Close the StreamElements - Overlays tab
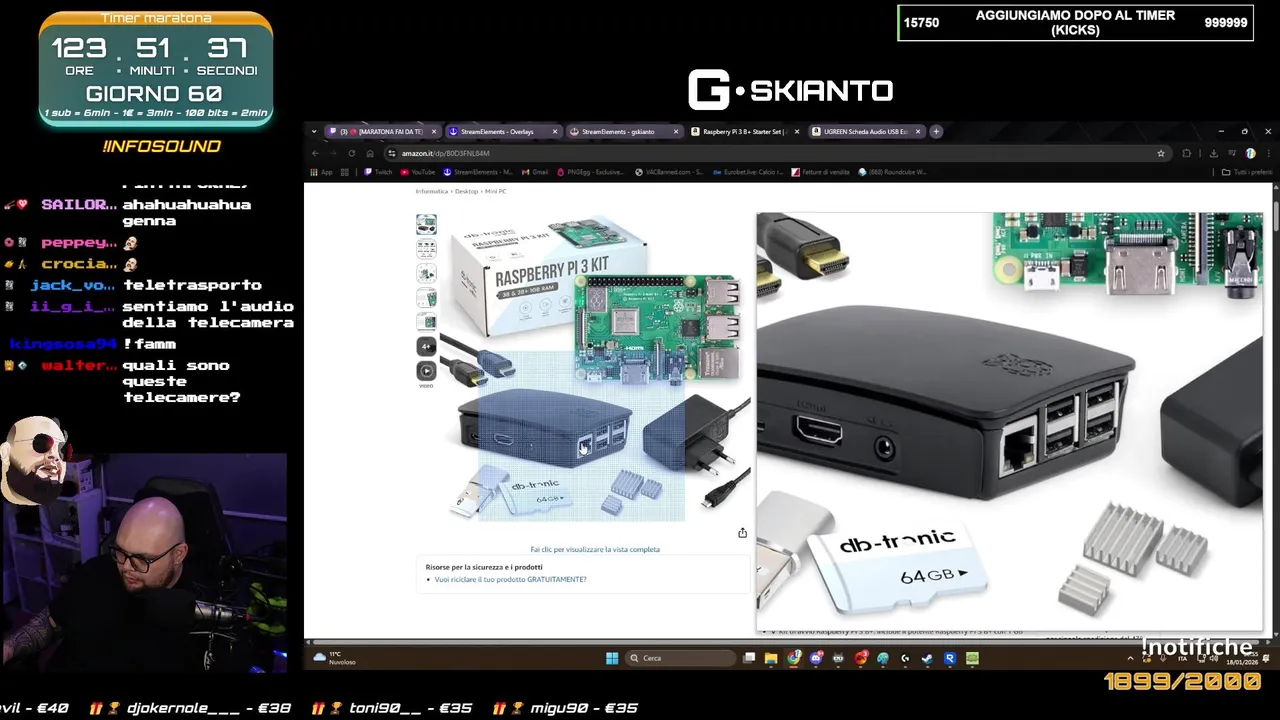The height and width of the screenshot is (720, 1280). click(555, 131)
